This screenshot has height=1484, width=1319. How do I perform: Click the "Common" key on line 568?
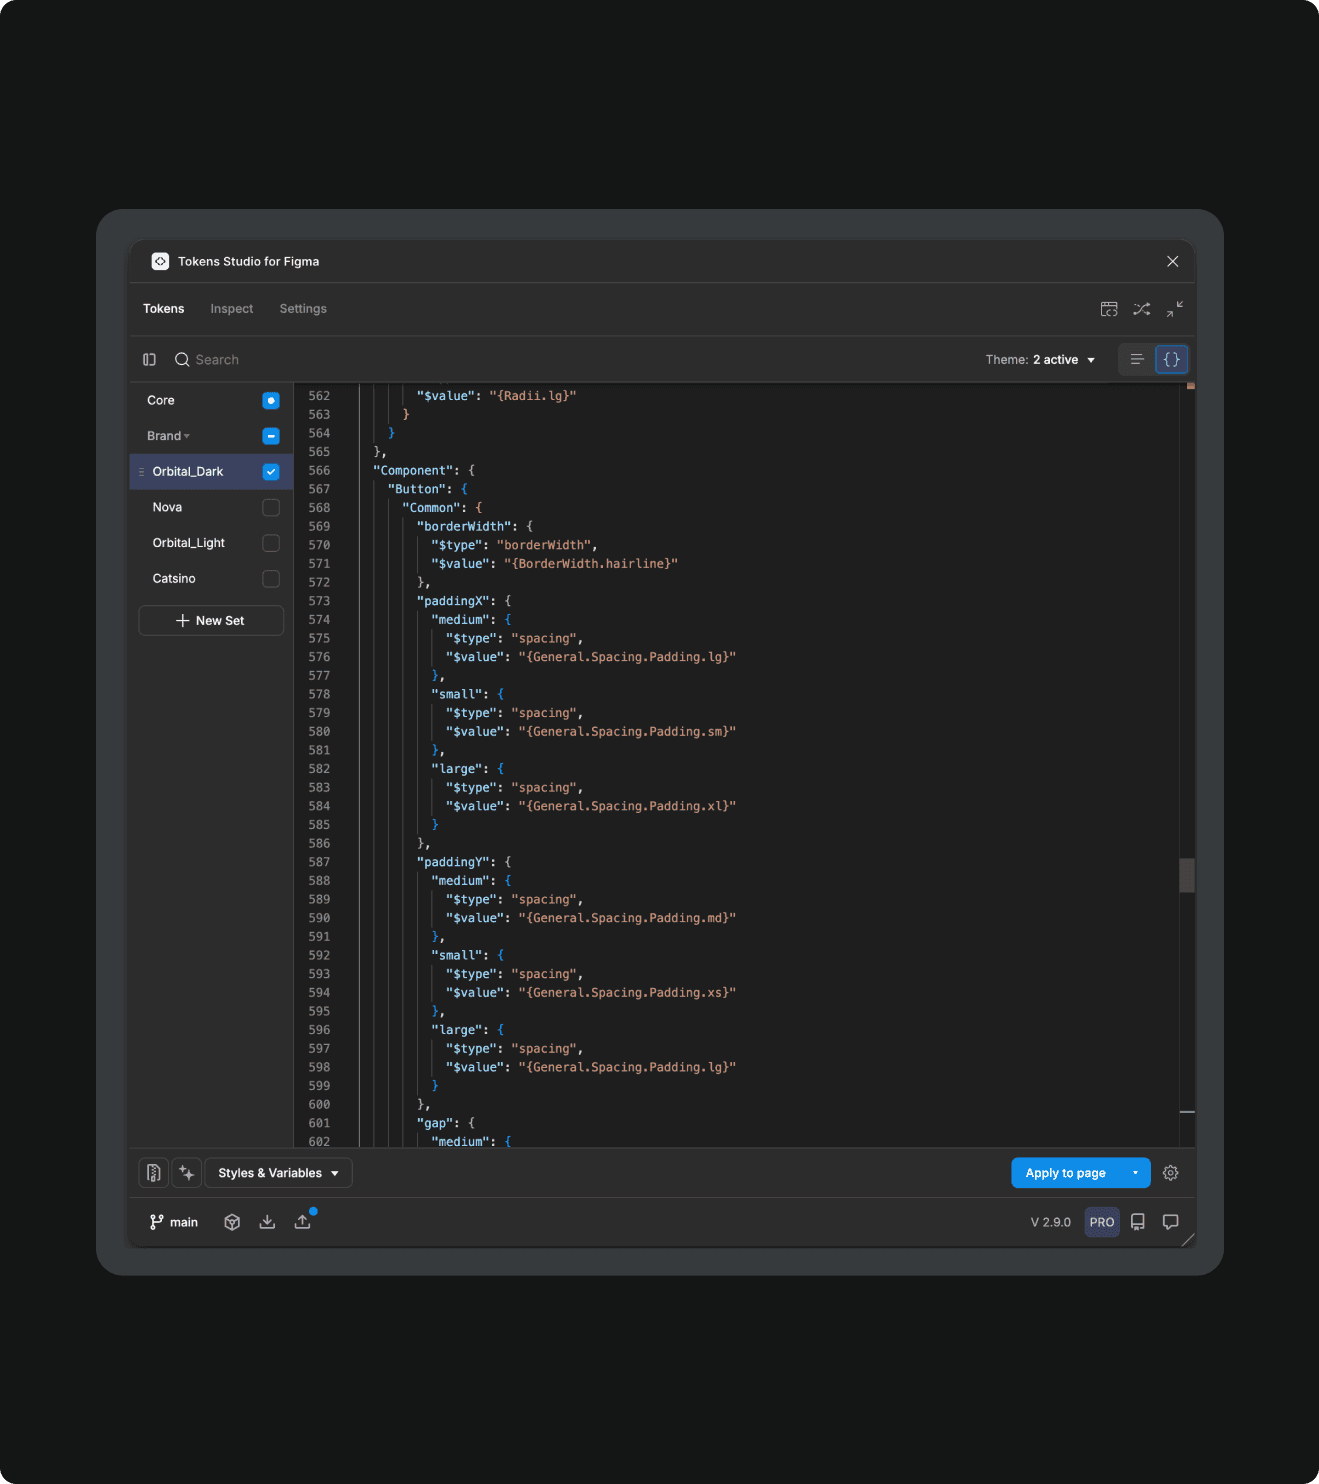point(431,508)
